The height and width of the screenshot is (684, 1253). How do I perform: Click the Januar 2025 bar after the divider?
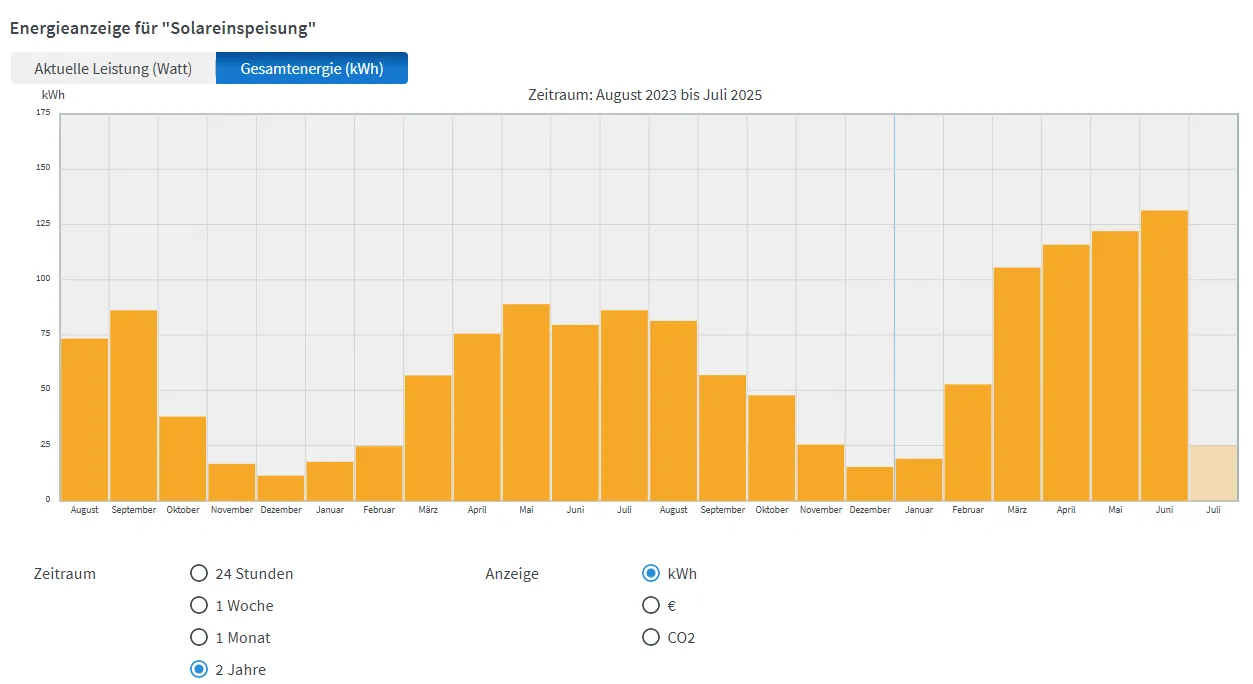point(919,479)
